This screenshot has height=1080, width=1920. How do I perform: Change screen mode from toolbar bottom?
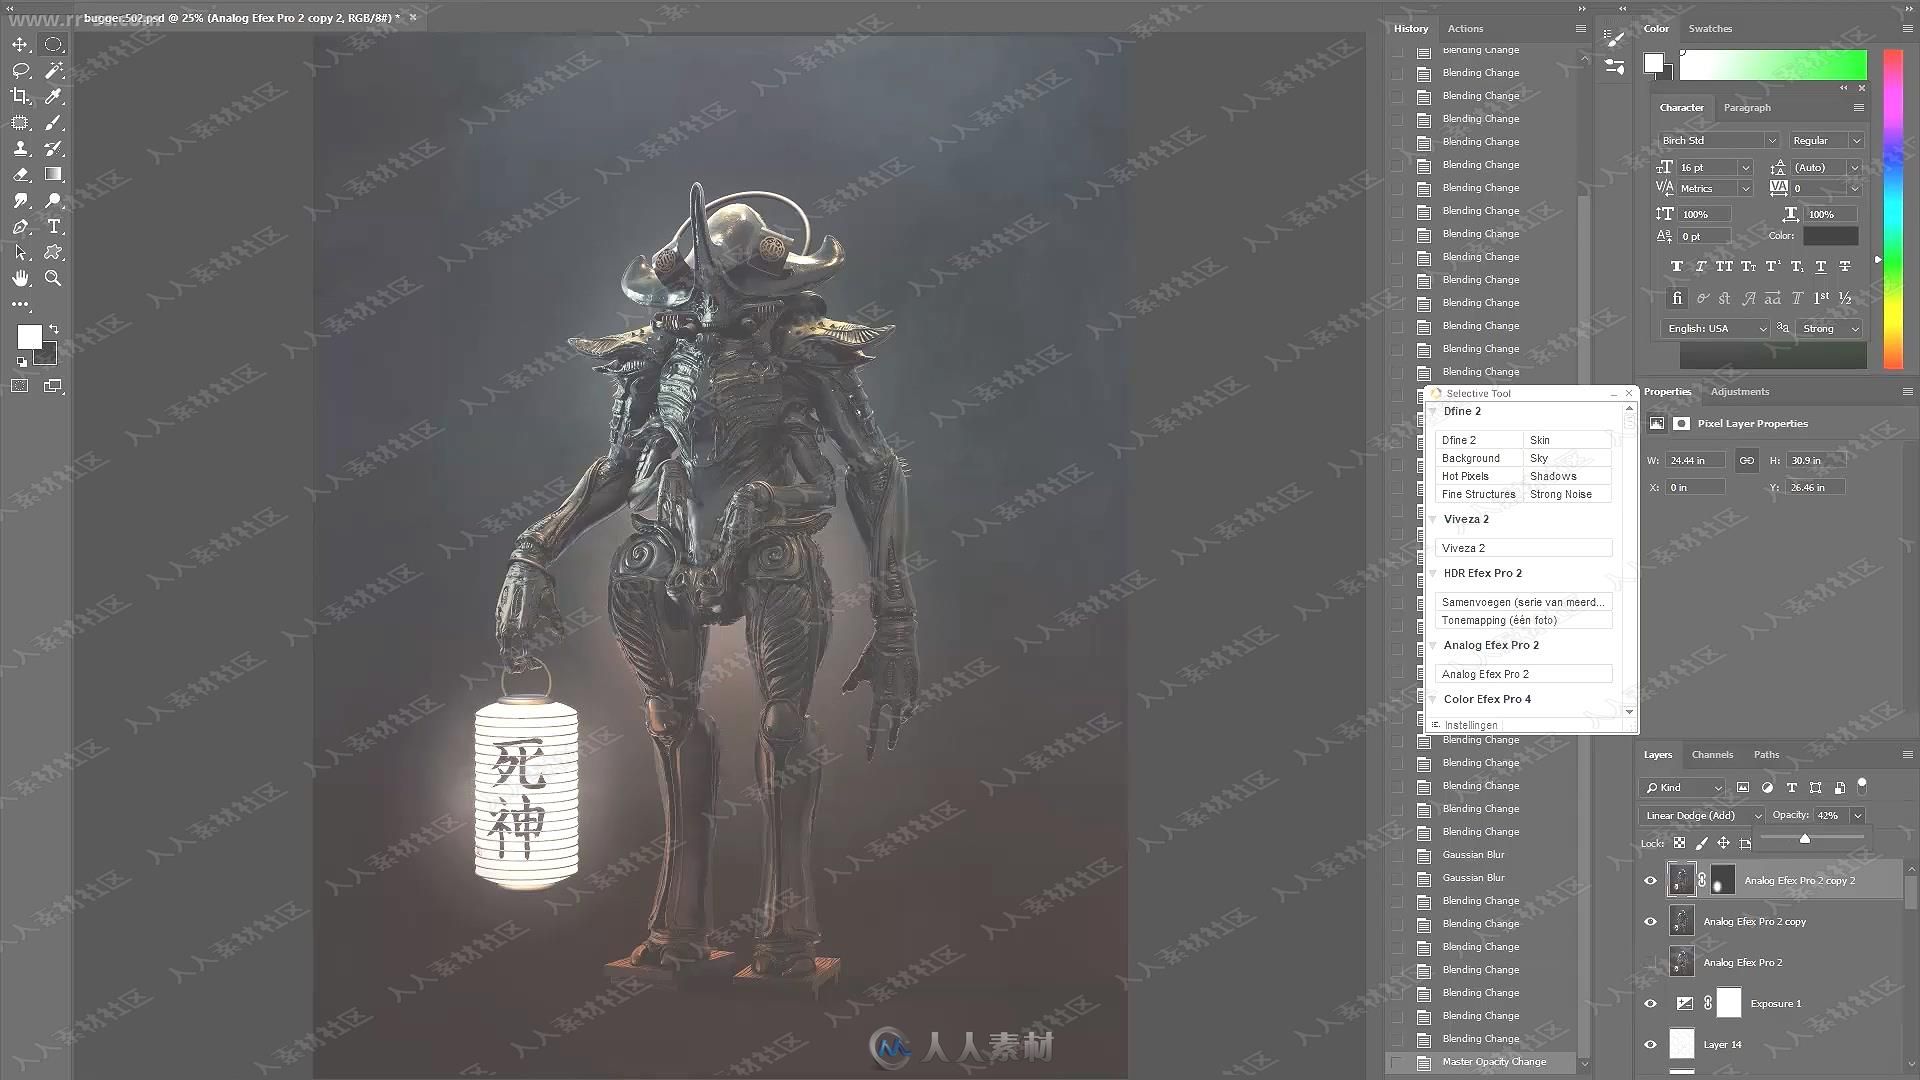53,386
